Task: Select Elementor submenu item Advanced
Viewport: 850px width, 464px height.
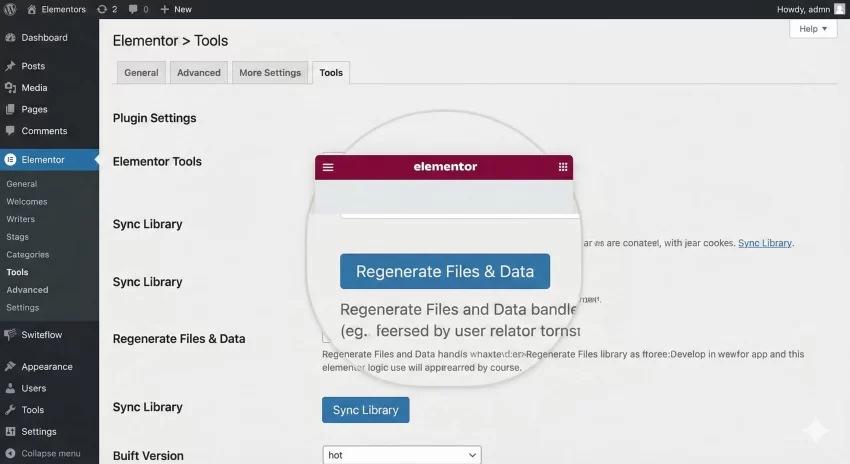Action: [x=27, y=289]
